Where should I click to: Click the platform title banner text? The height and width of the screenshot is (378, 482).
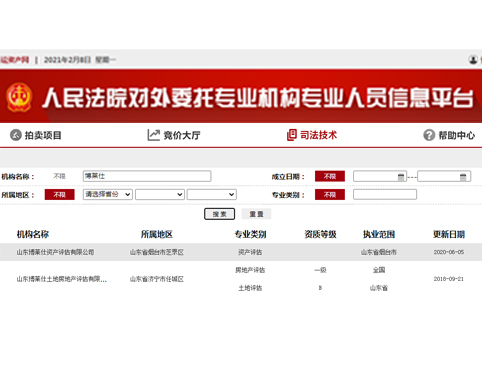(258, 98)
